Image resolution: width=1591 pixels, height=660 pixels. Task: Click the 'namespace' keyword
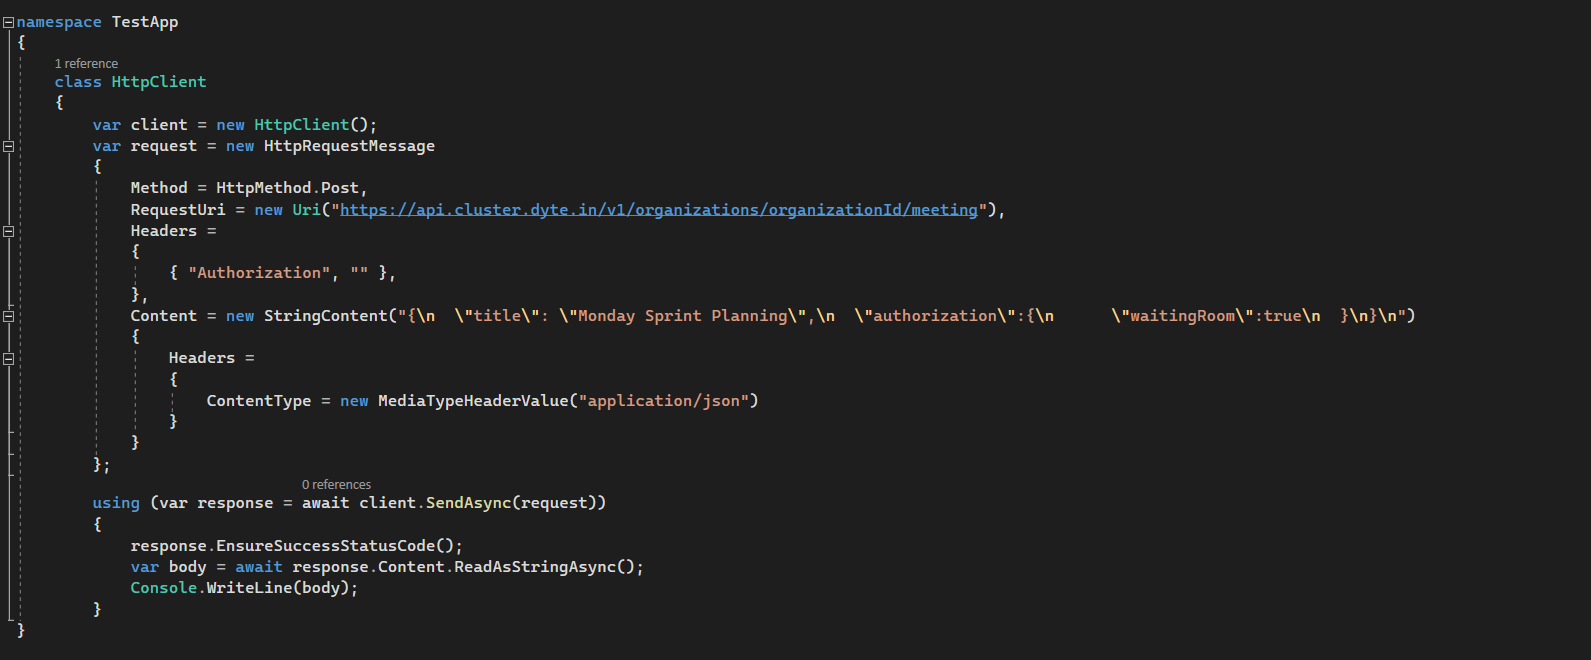[x=59, y=22]
